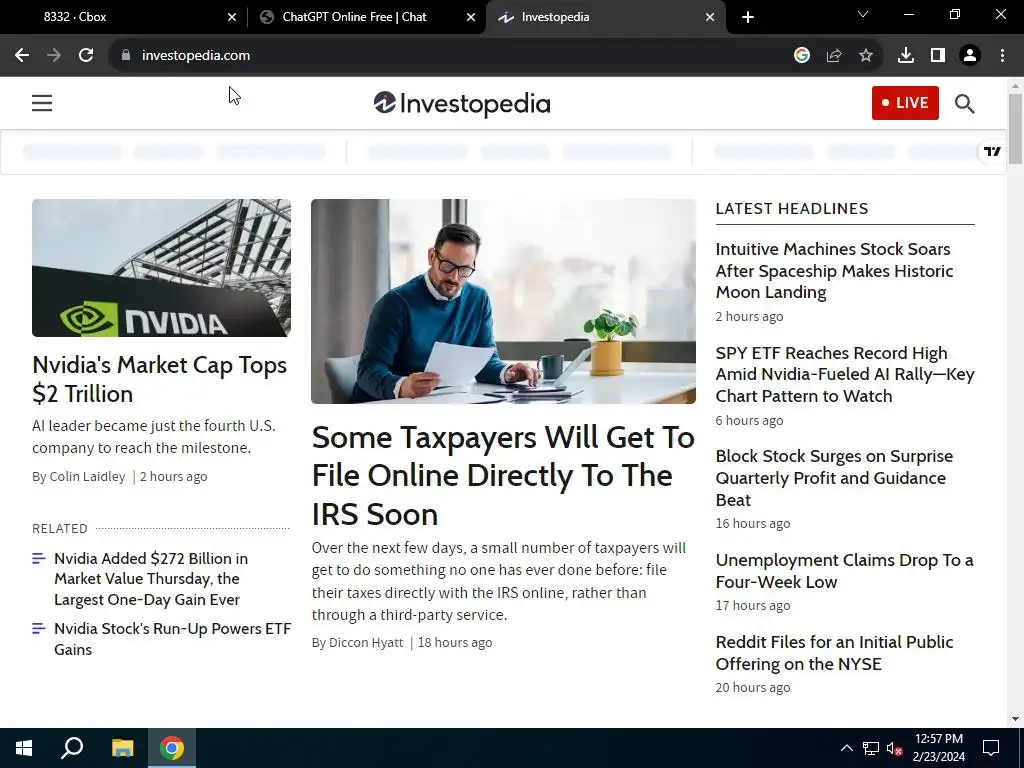Open the Windows notification center
1024x768 pixels.
pos(991,748)
